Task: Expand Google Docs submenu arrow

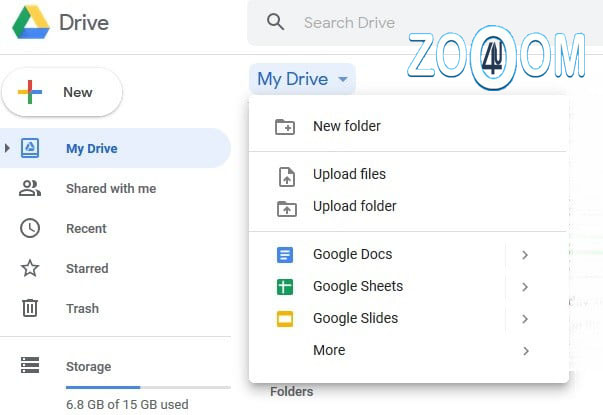Action: 525,255
